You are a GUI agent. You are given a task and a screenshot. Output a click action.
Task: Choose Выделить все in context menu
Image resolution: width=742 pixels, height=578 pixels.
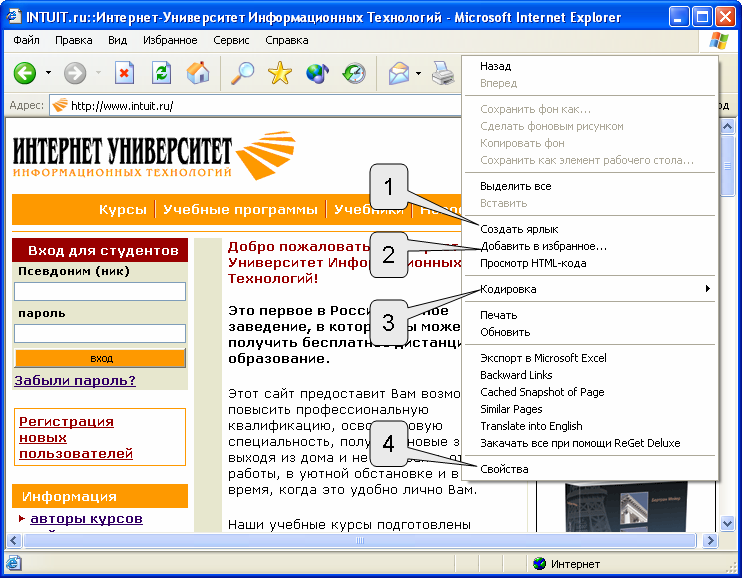pos(590,186)
